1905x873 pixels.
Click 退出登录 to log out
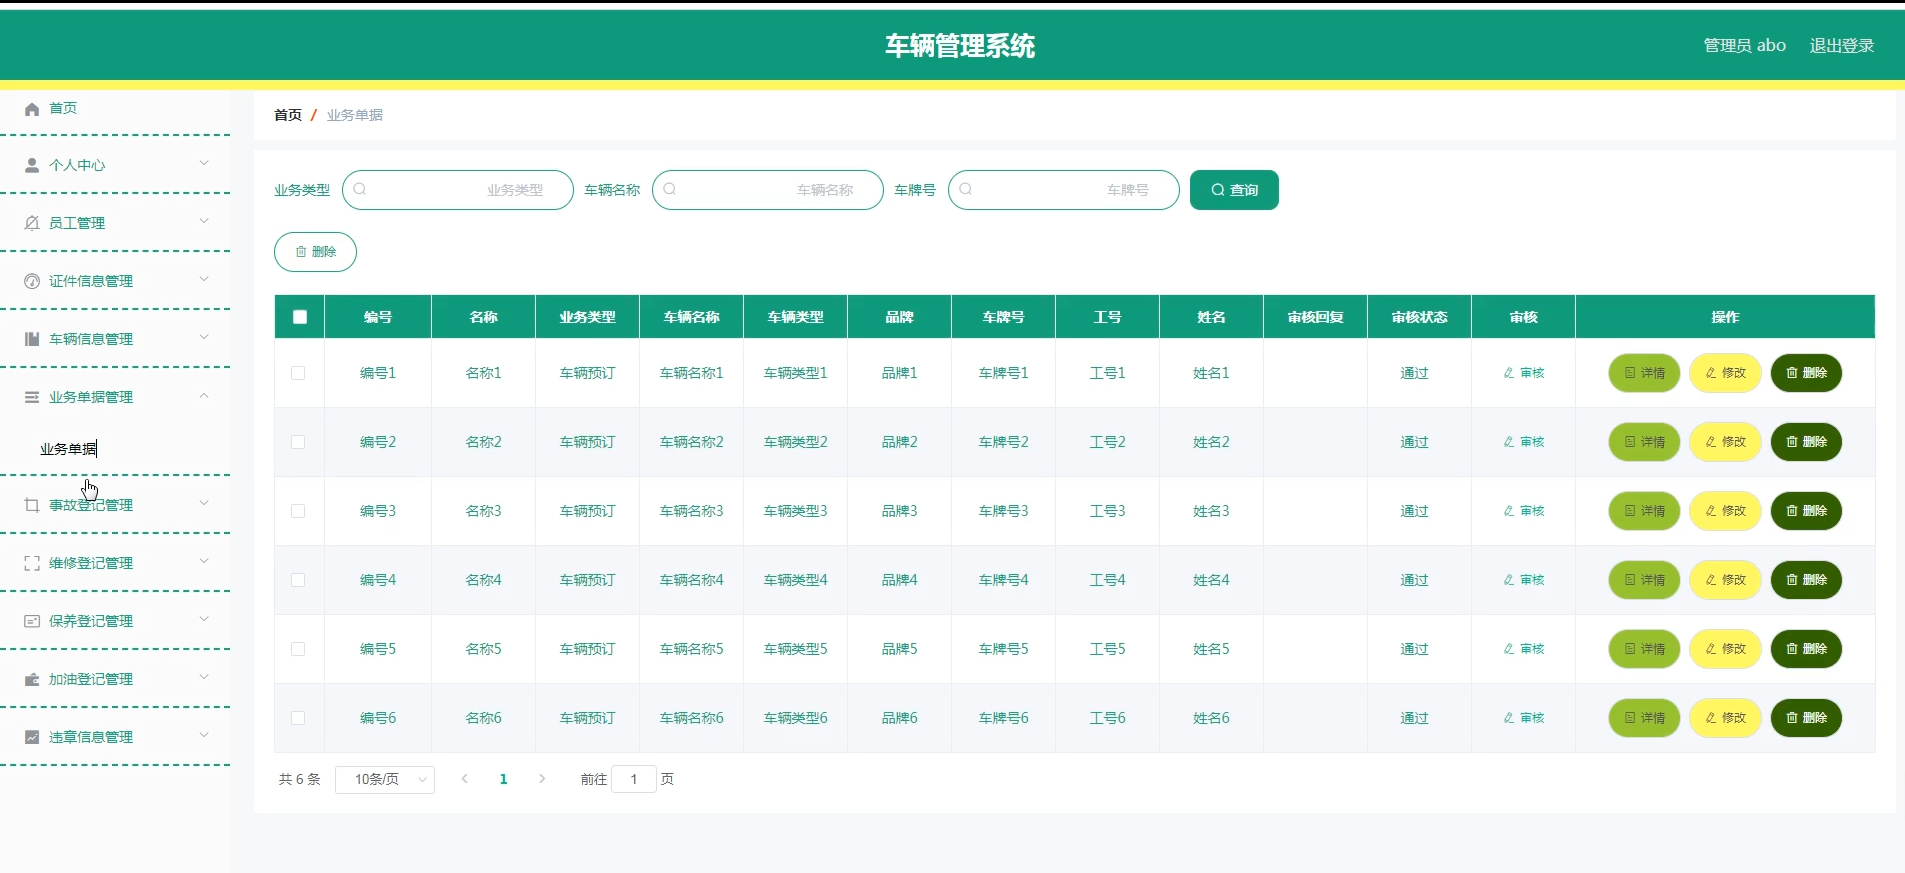pos(1842,45)
